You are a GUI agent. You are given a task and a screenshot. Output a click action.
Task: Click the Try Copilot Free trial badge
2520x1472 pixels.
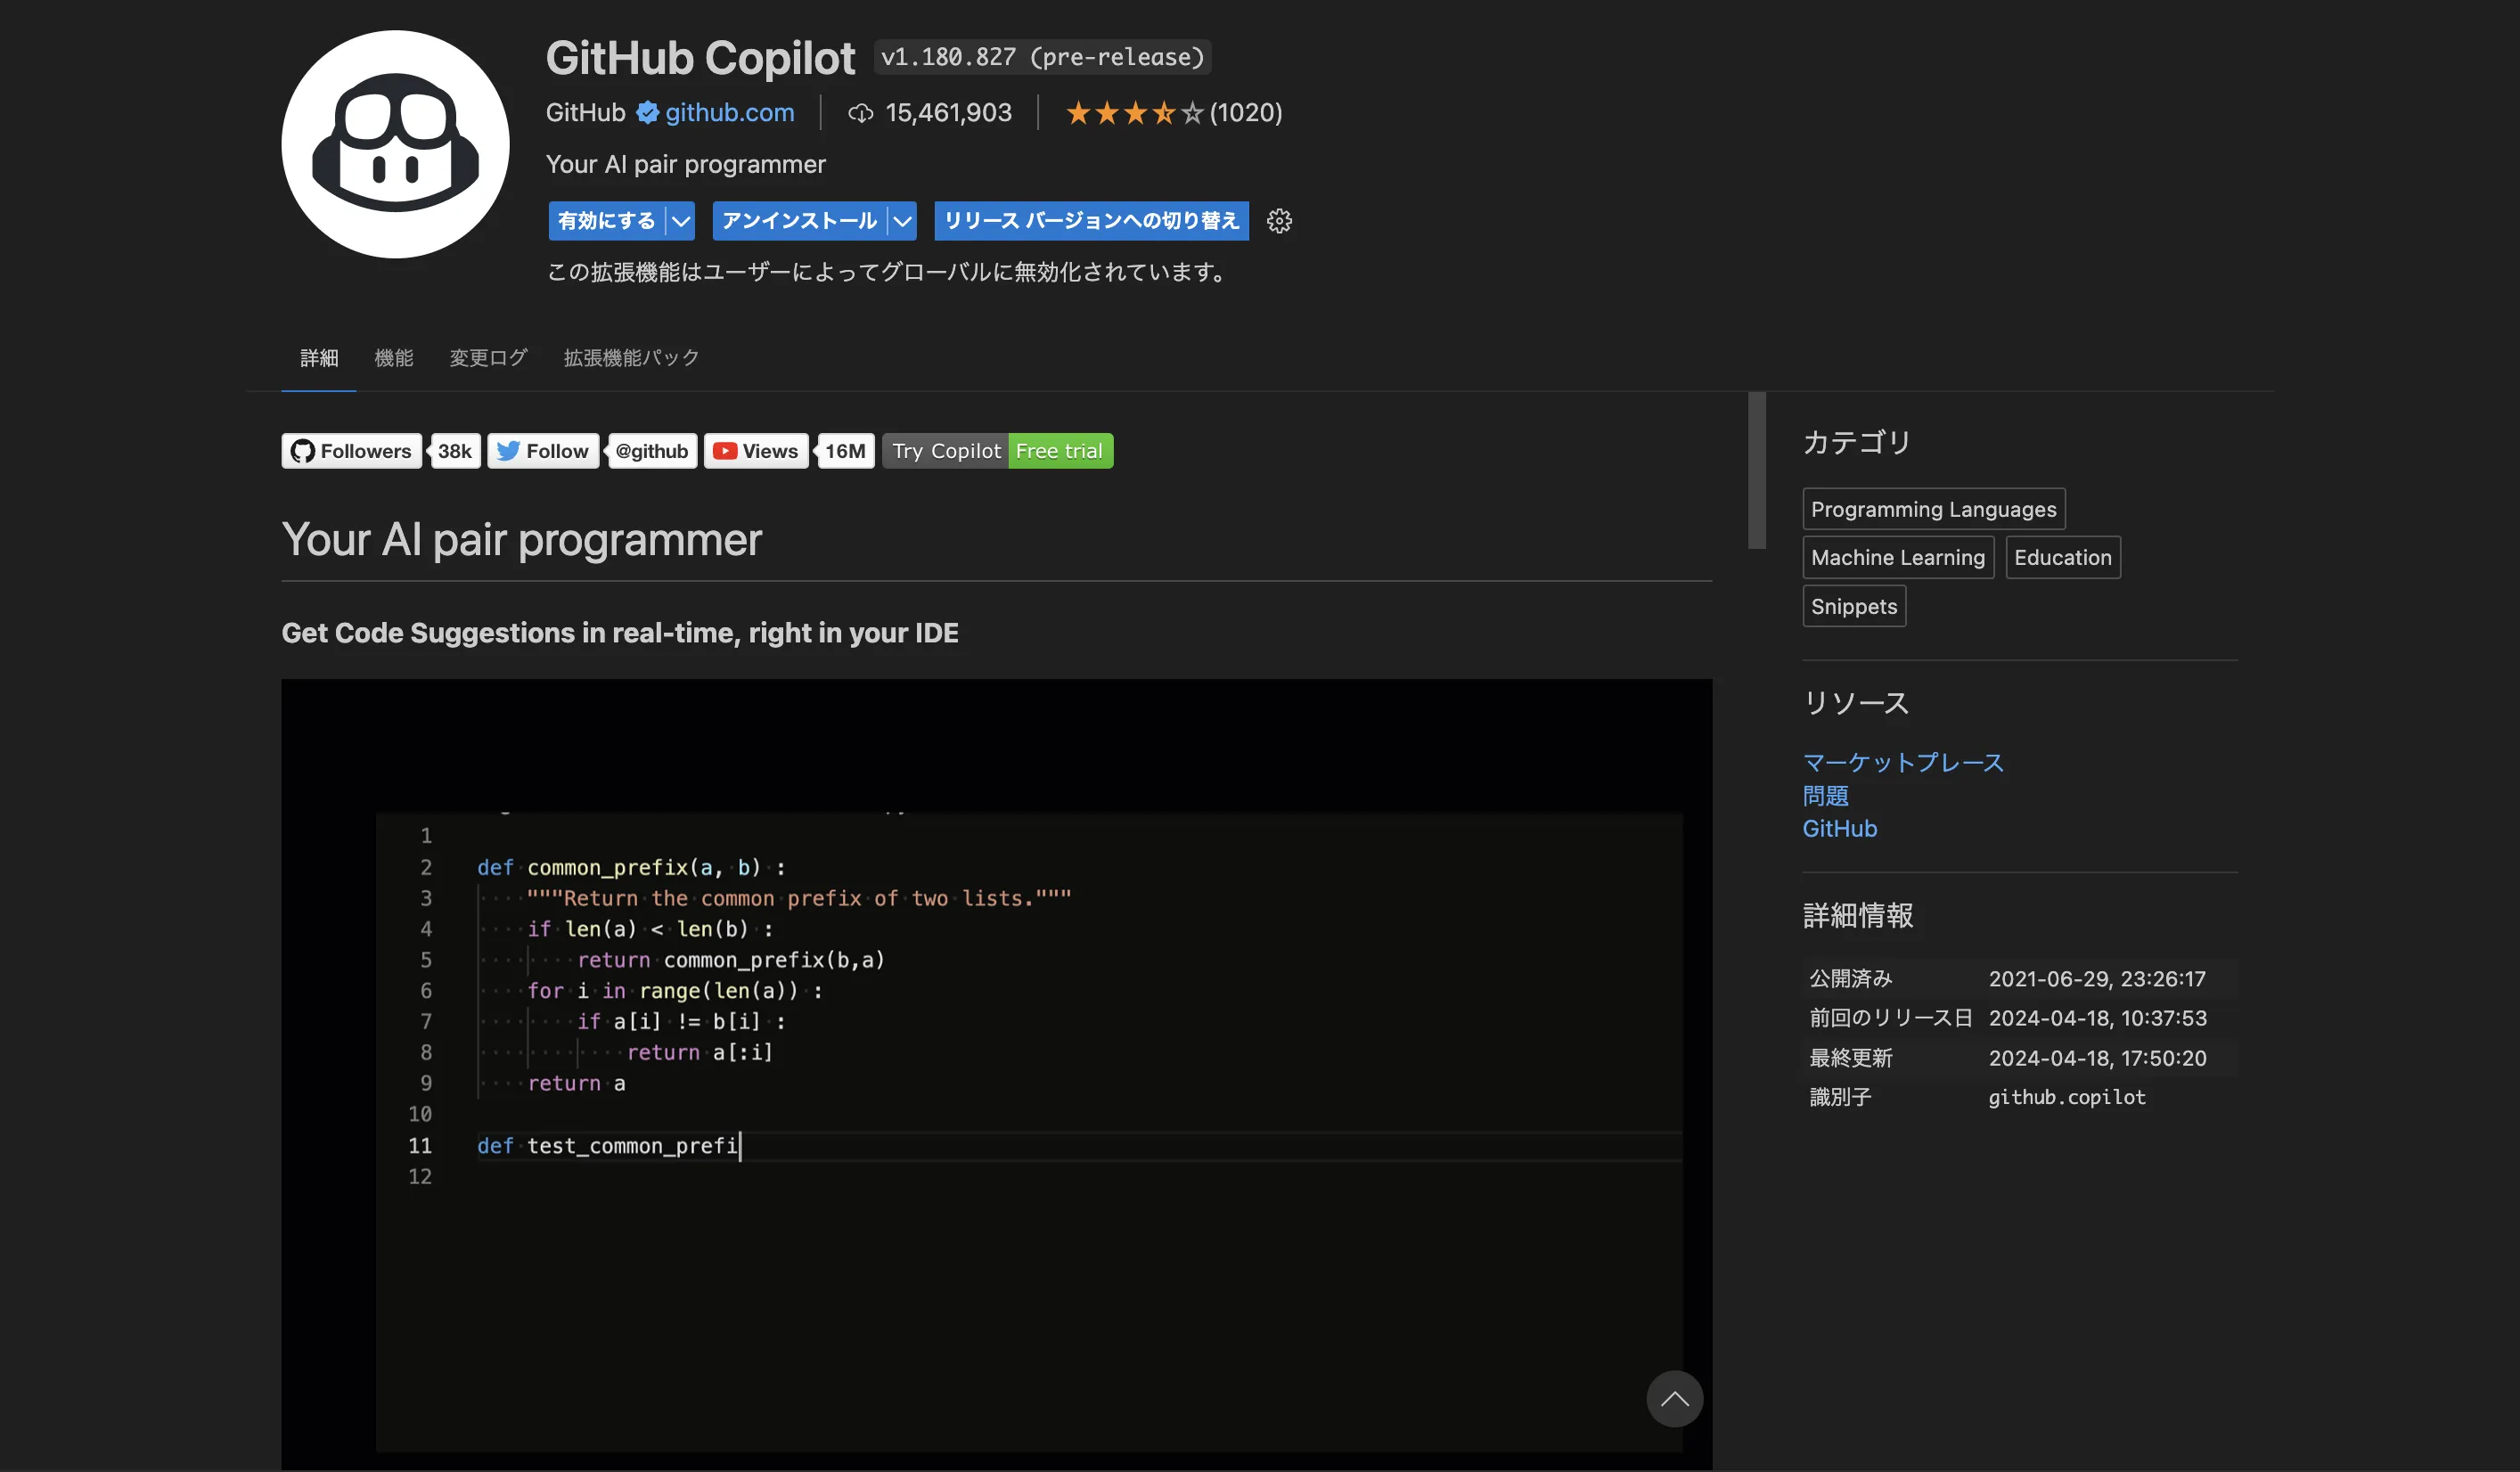click(997, 451)
